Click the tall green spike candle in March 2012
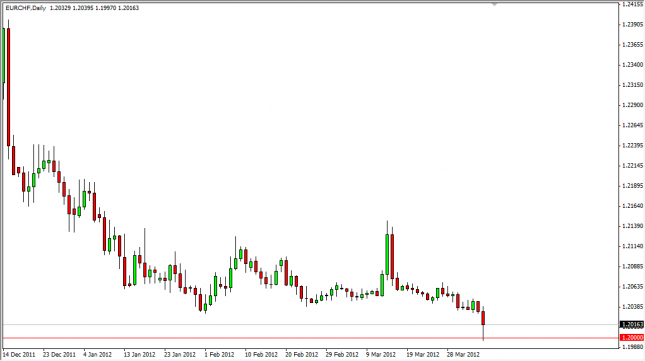This screenshot has height=361, width=645. (x=387, y=254)
